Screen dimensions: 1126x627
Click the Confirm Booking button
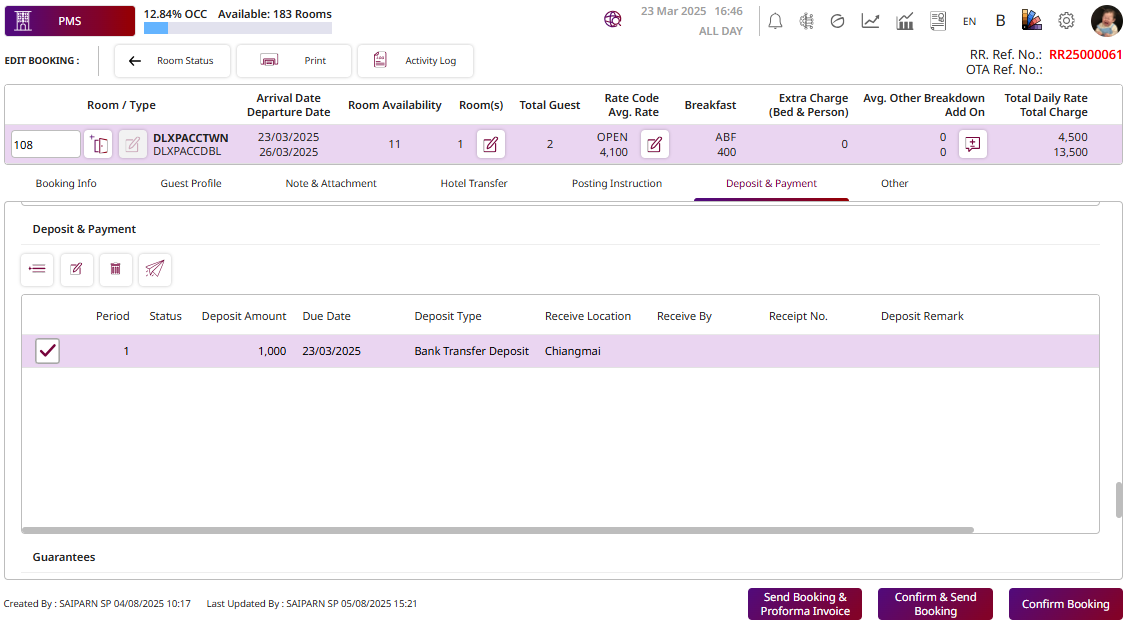click(x=1065, y=604)
